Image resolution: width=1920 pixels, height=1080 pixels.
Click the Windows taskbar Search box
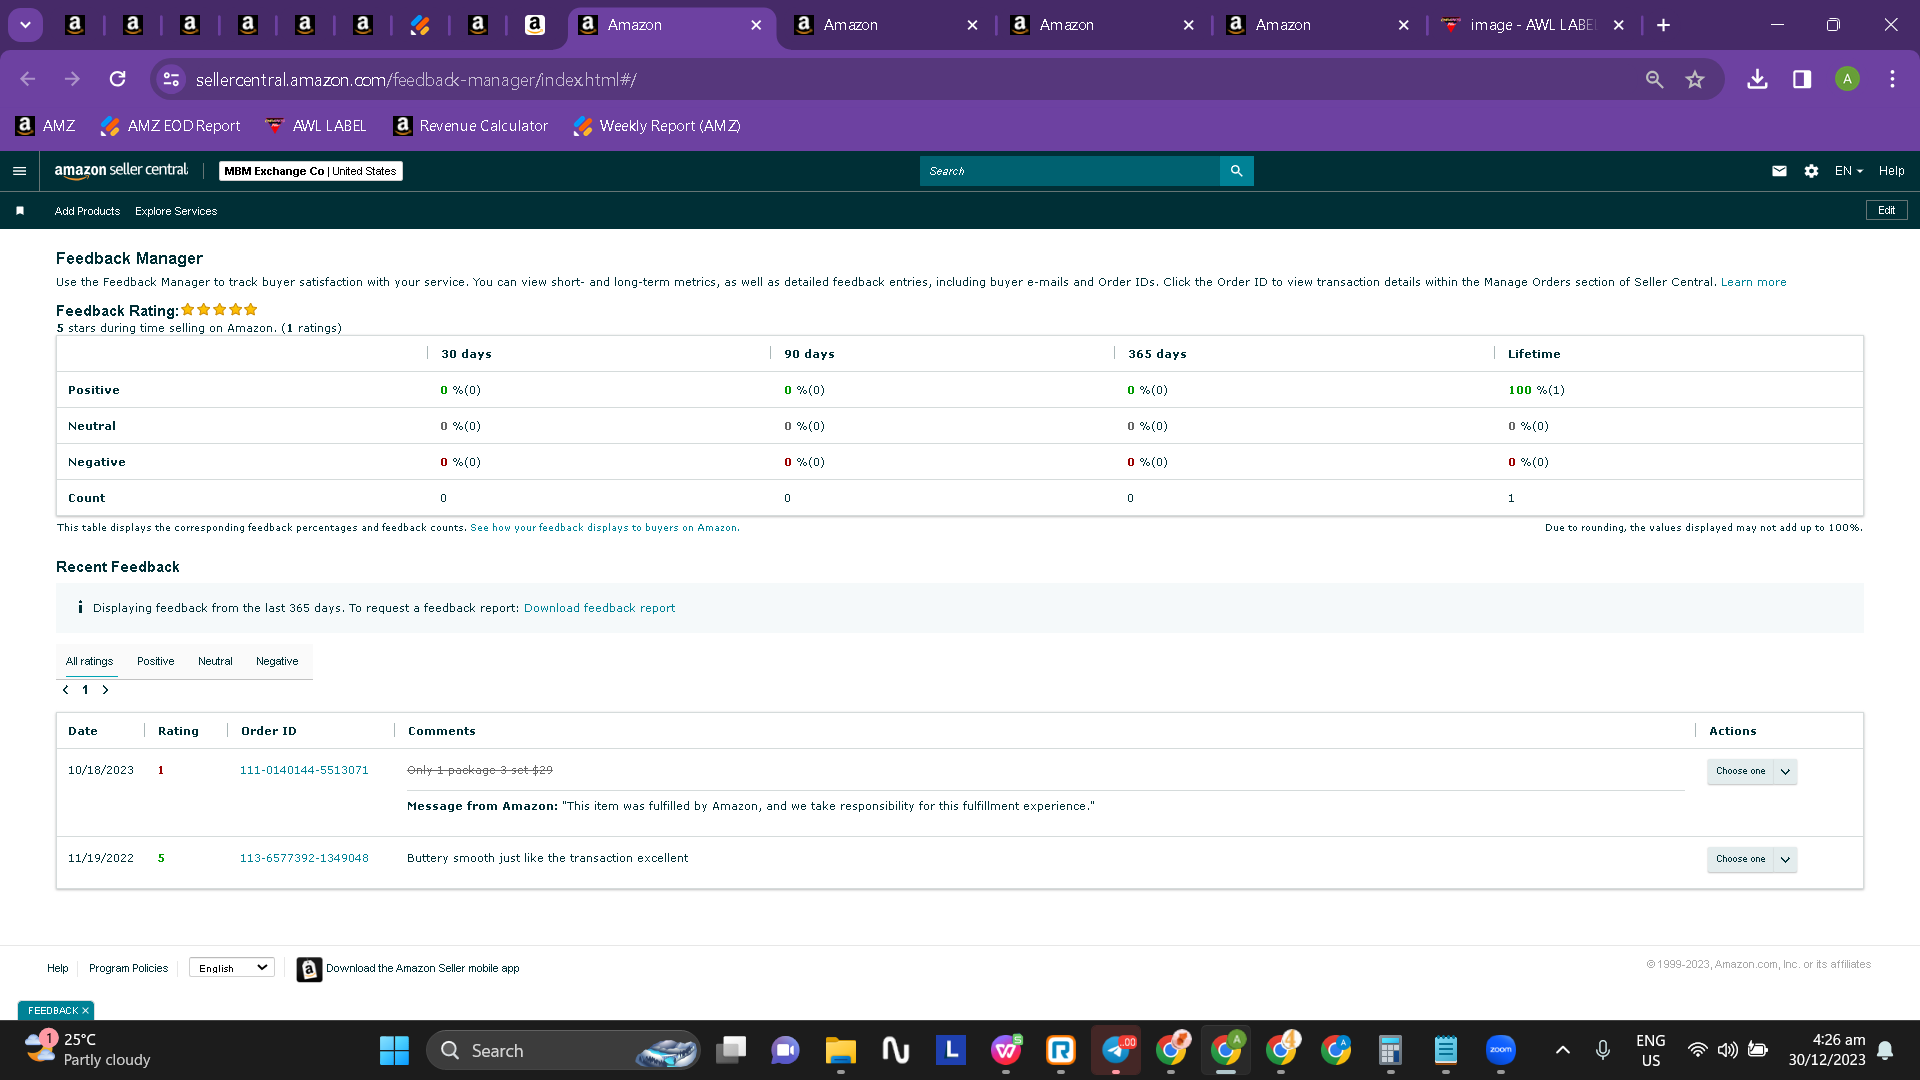tap(563, 1050)
